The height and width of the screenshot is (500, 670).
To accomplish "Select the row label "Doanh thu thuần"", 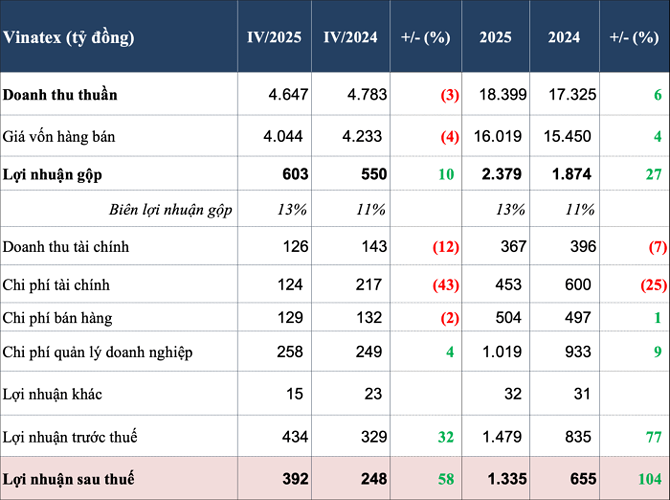I will click(x=60, y=94).
